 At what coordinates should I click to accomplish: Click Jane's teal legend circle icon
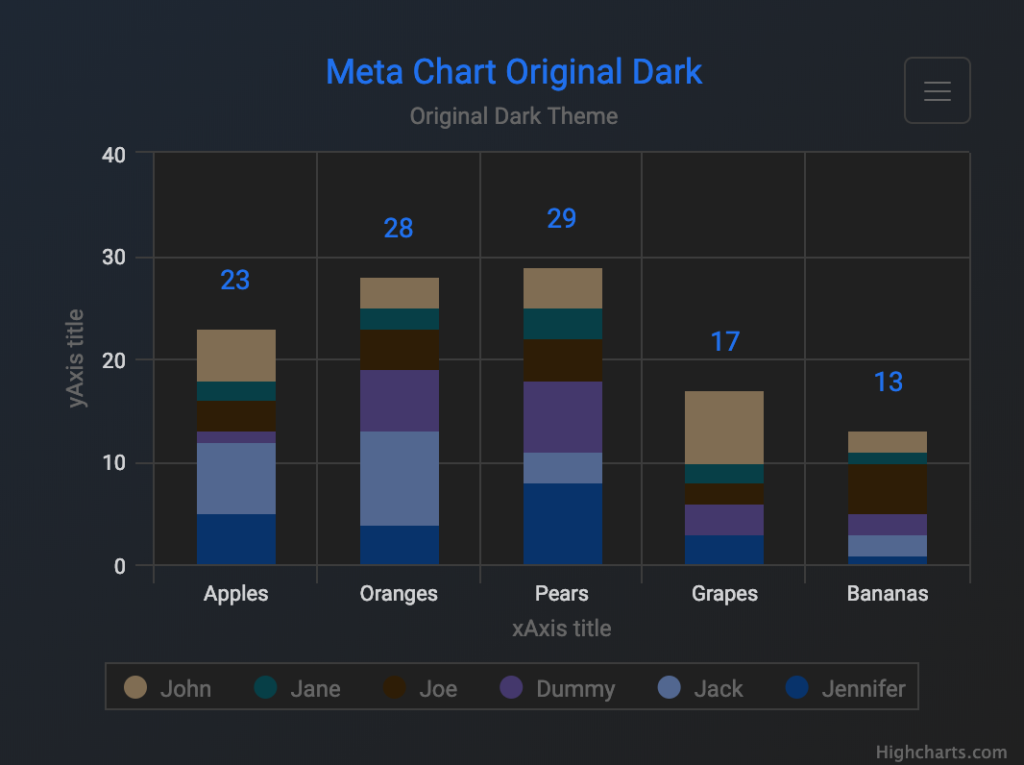[265, 687]
